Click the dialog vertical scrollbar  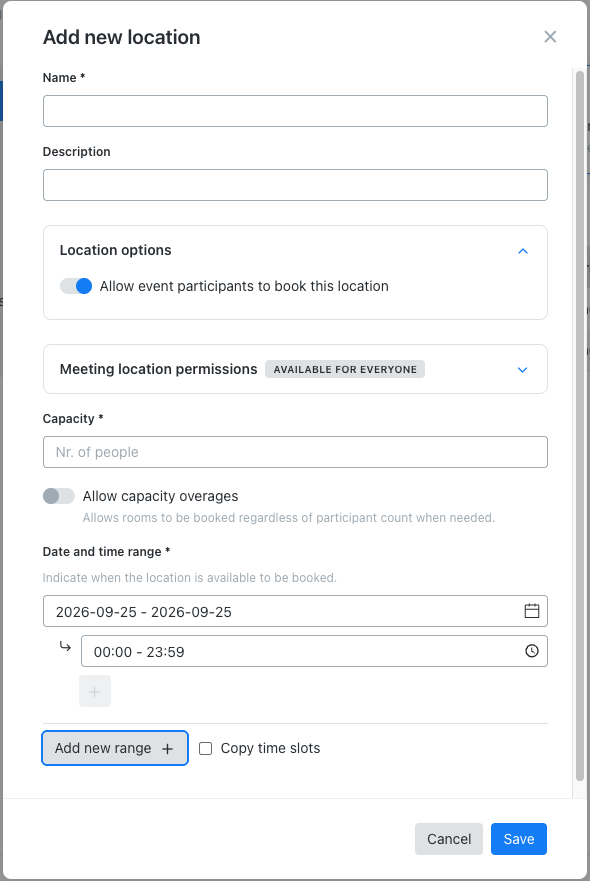580,427
